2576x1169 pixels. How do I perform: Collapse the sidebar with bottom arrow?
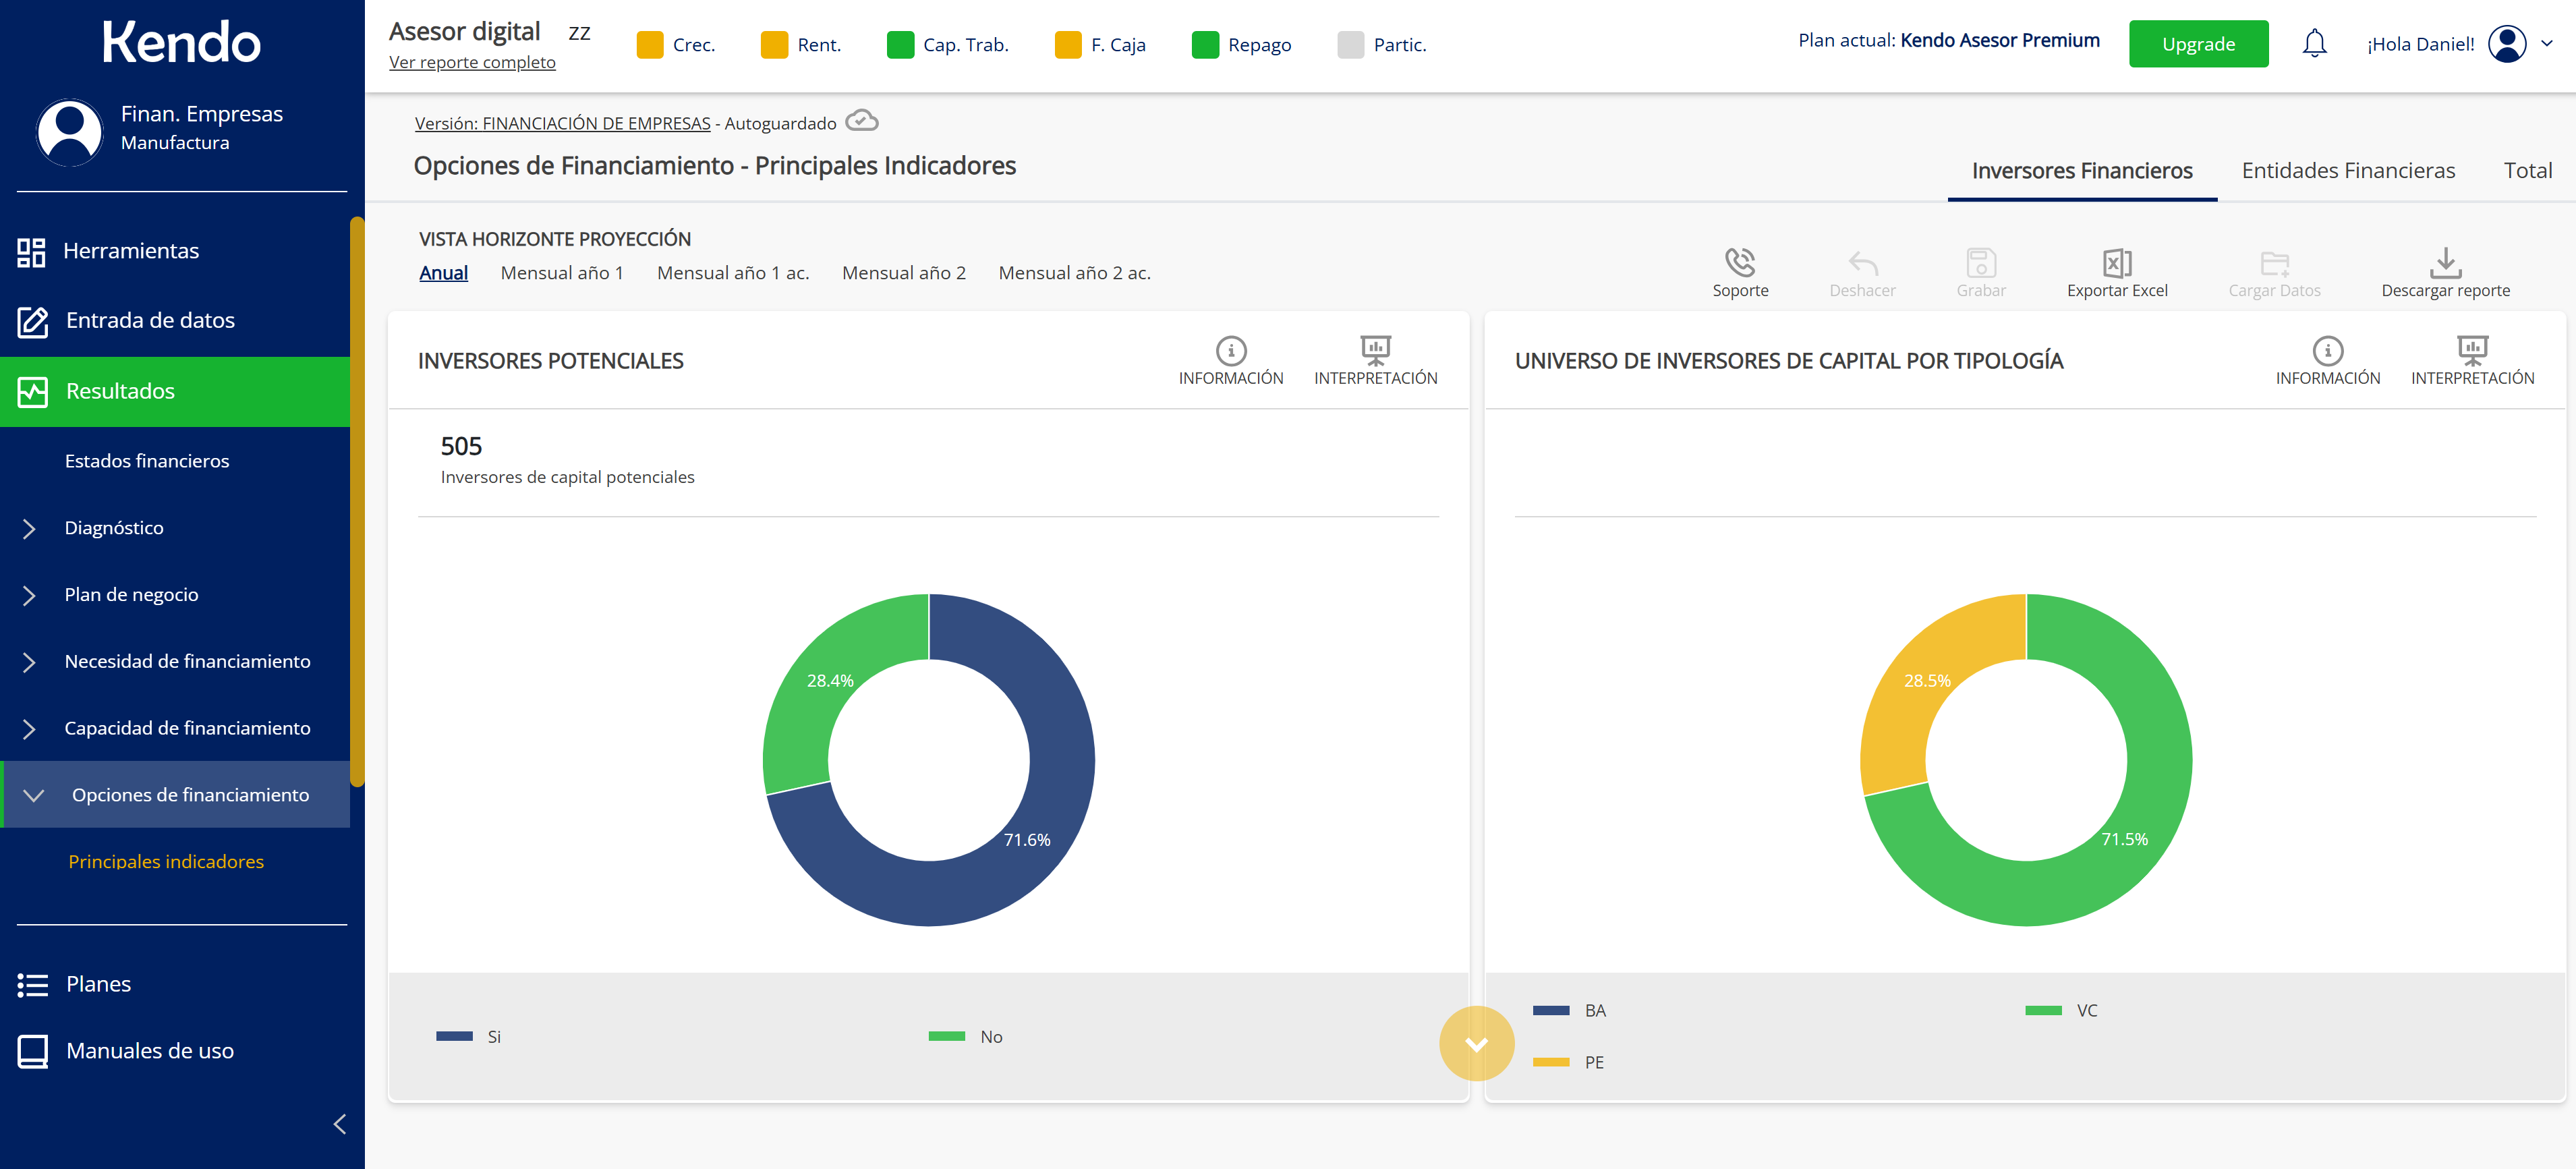pos(340,1124)
